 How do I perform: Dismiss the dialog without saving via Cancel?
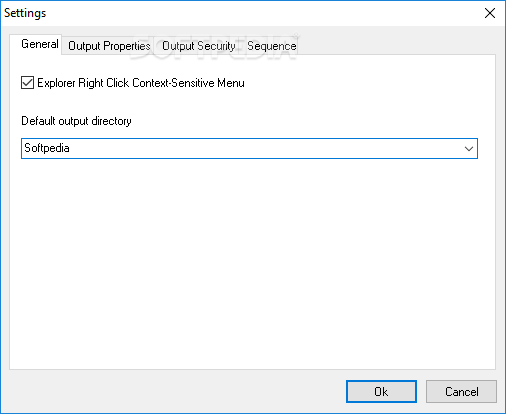pos(462,391)
